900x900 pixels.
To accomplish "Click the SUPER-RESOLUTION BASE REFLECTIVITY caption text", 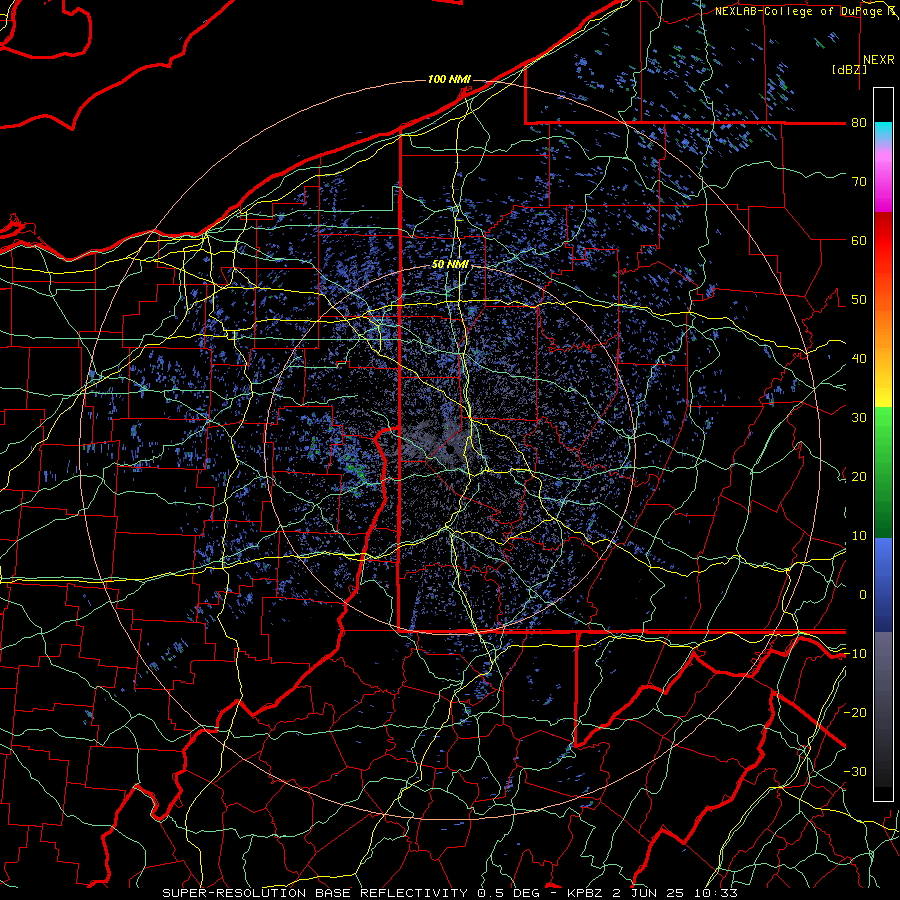I will [x=315, y=893].
